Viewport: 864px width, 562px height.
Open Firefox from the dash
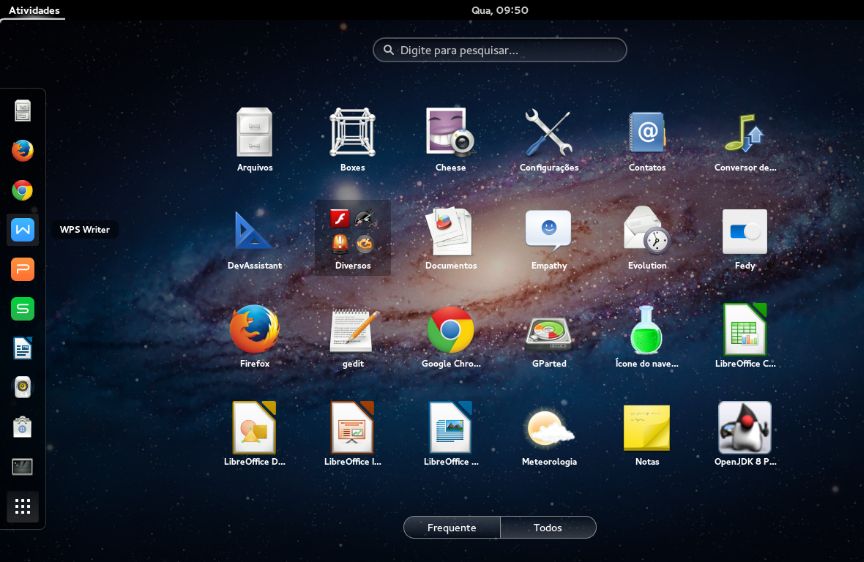(x=23, y=150)
